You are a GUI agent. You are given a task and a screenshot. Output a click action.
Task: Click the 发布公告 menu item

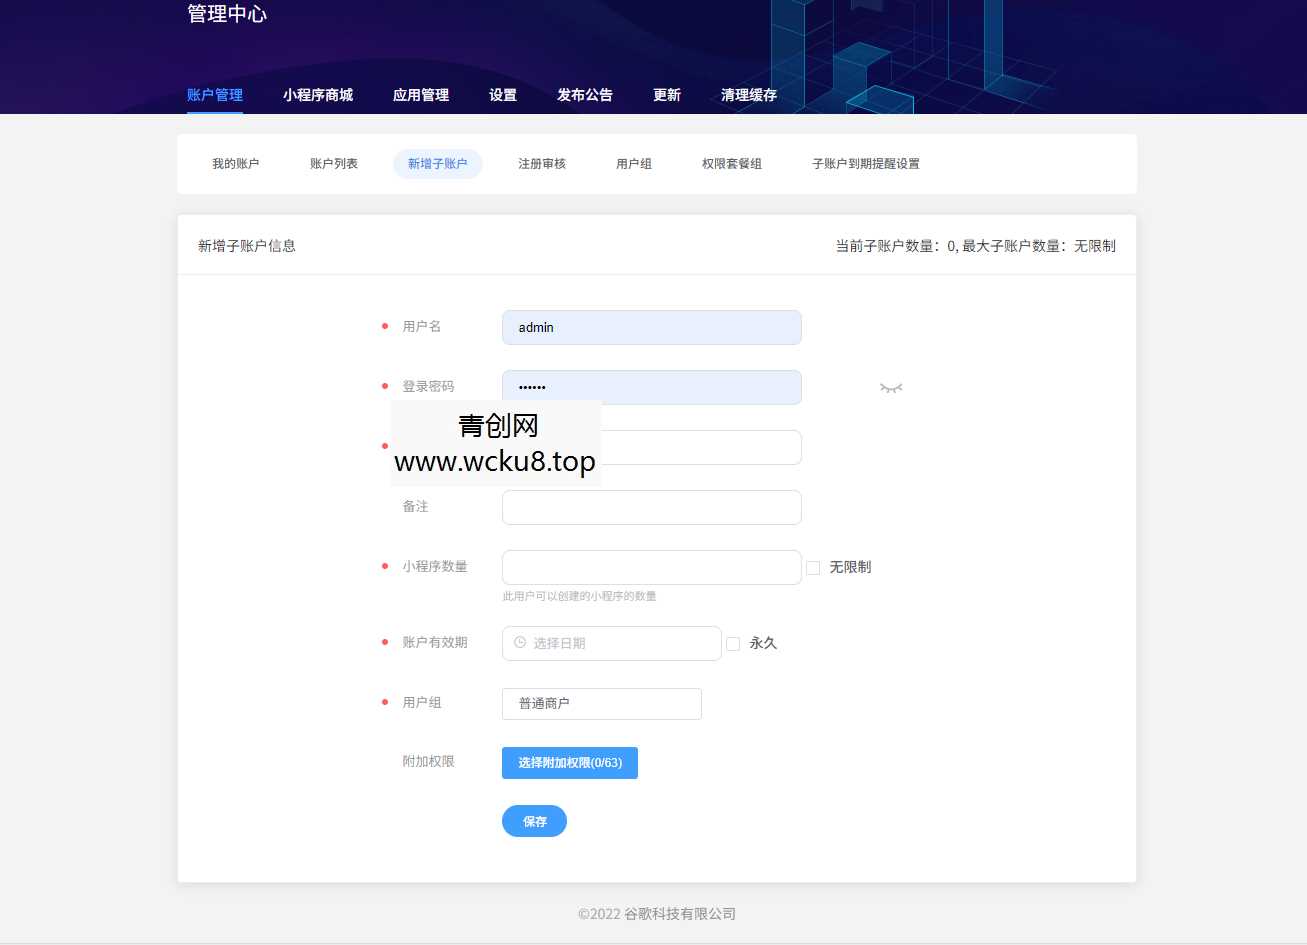coord(585,94)
